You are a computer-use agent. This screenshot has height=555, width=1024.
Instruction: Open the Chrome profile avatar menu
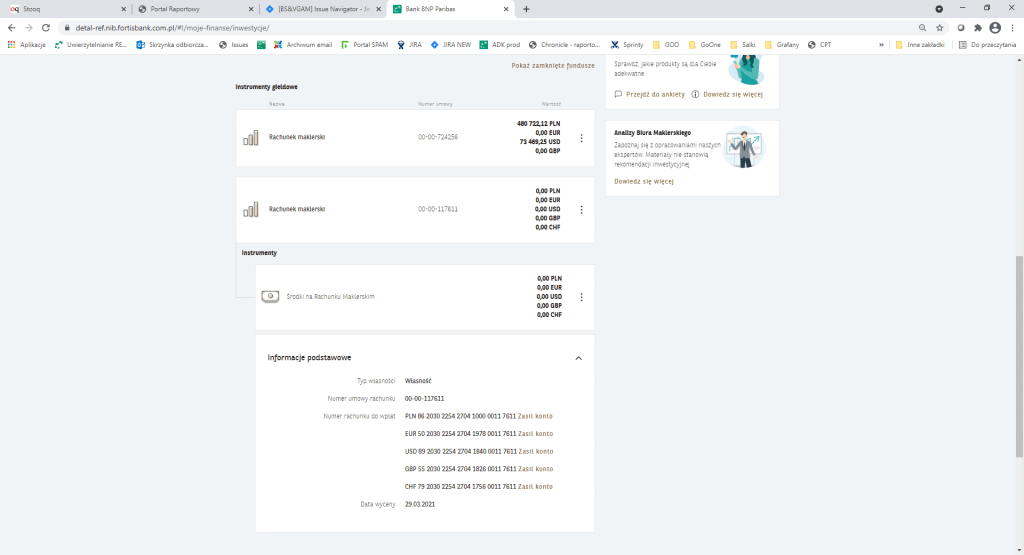coord(994,28)
